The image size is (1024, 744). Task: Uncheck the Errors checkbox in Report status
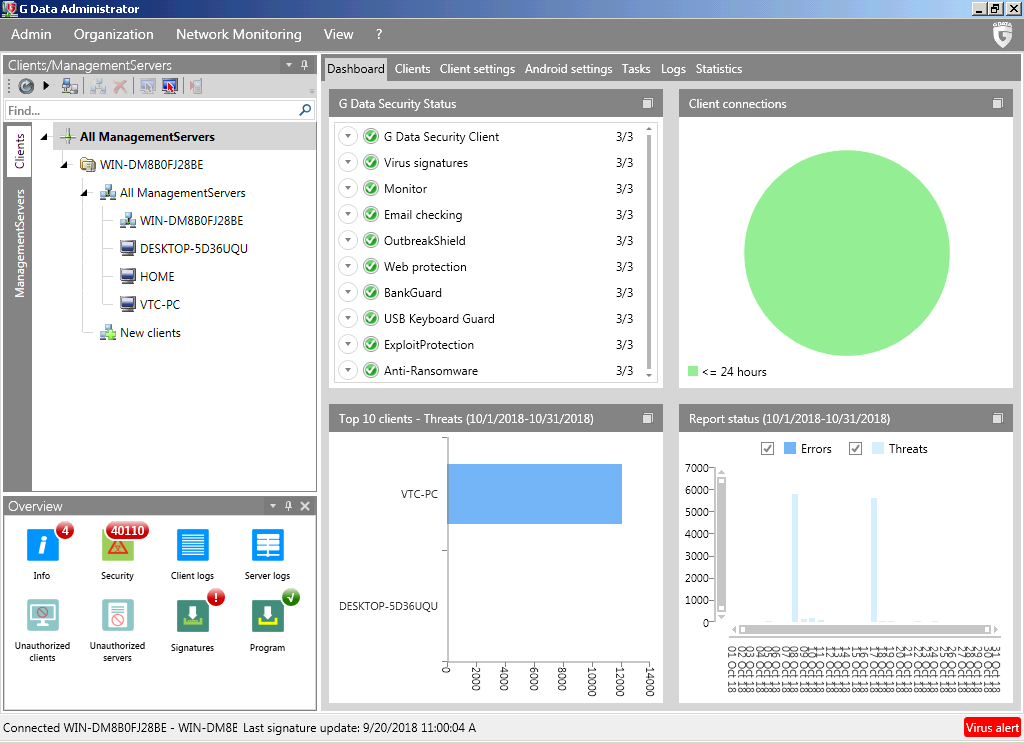point(768,449)
